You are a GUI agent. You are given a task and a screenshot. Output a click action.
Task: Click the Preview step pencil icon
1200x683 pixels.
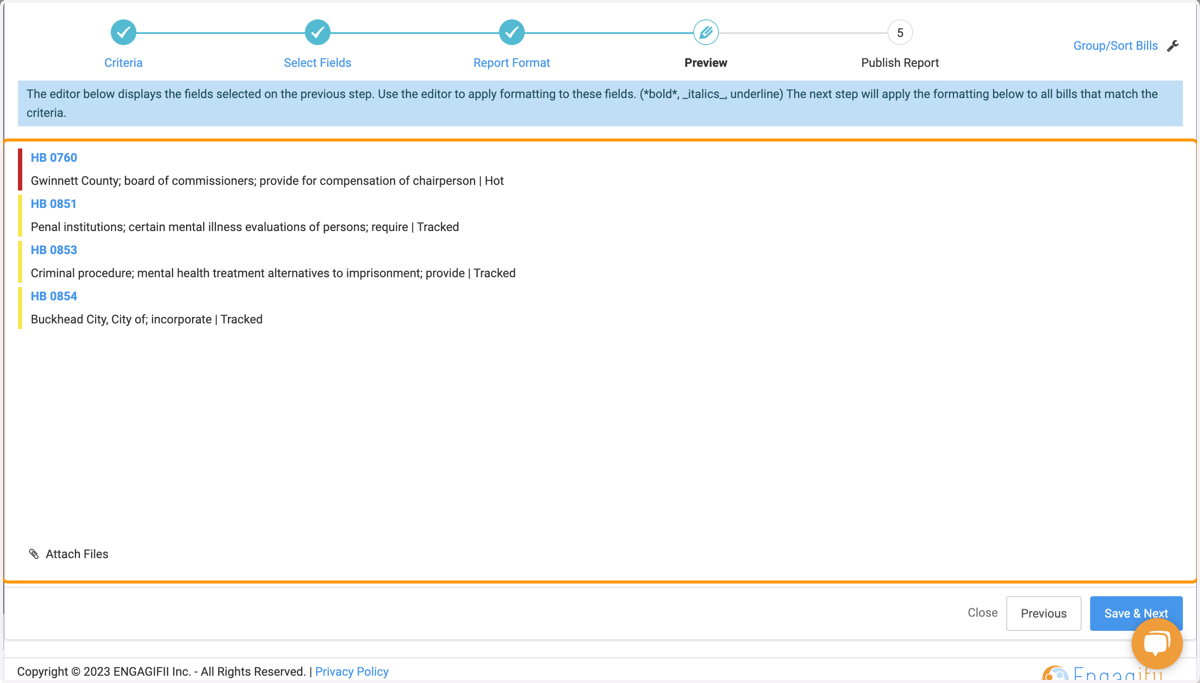[x=706, y=32]
